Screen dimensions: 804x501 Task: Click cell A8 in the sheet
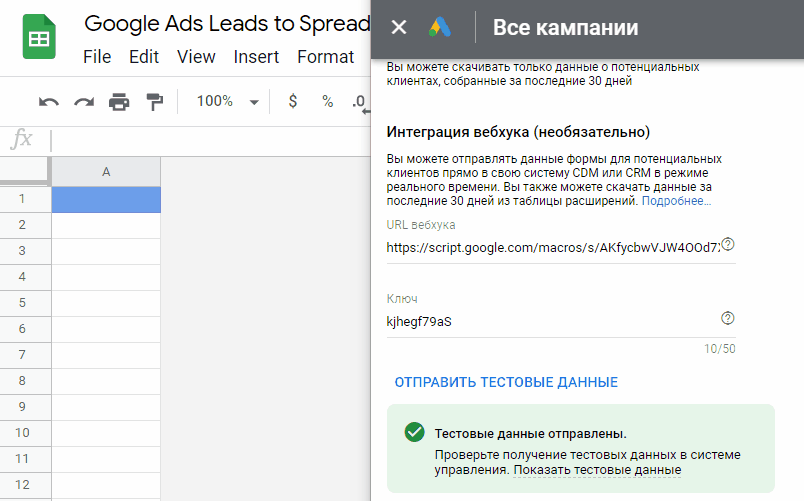pyautogui.click(x=106, y=381)
